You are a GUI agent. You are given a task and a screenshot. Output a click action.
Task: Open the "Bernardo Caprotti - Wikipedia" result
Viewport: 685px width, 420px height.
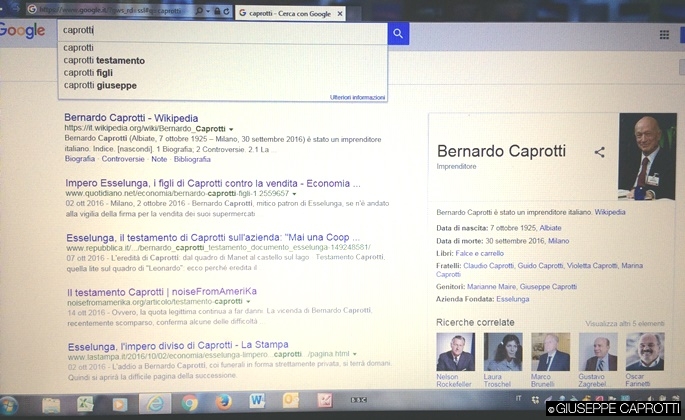tap(131, 118)
